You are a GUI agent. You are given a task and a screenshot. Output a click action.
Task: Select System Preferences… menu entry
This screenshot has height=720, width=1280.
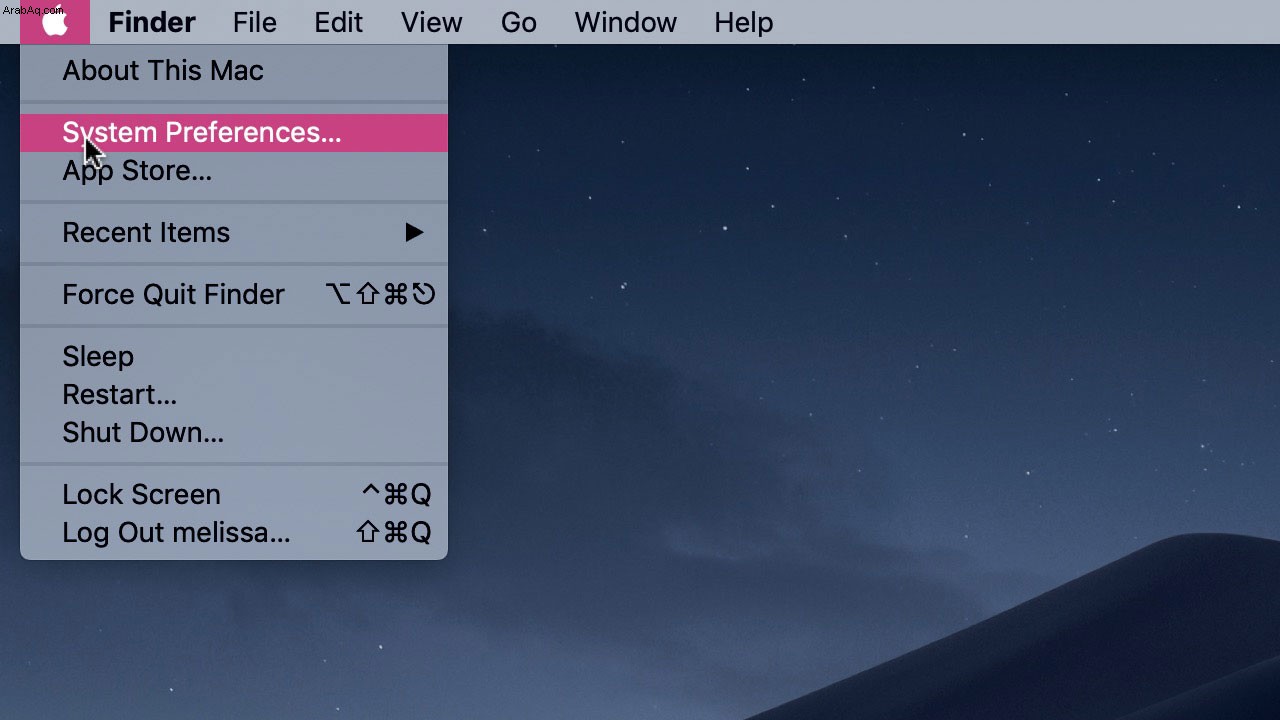234,133
